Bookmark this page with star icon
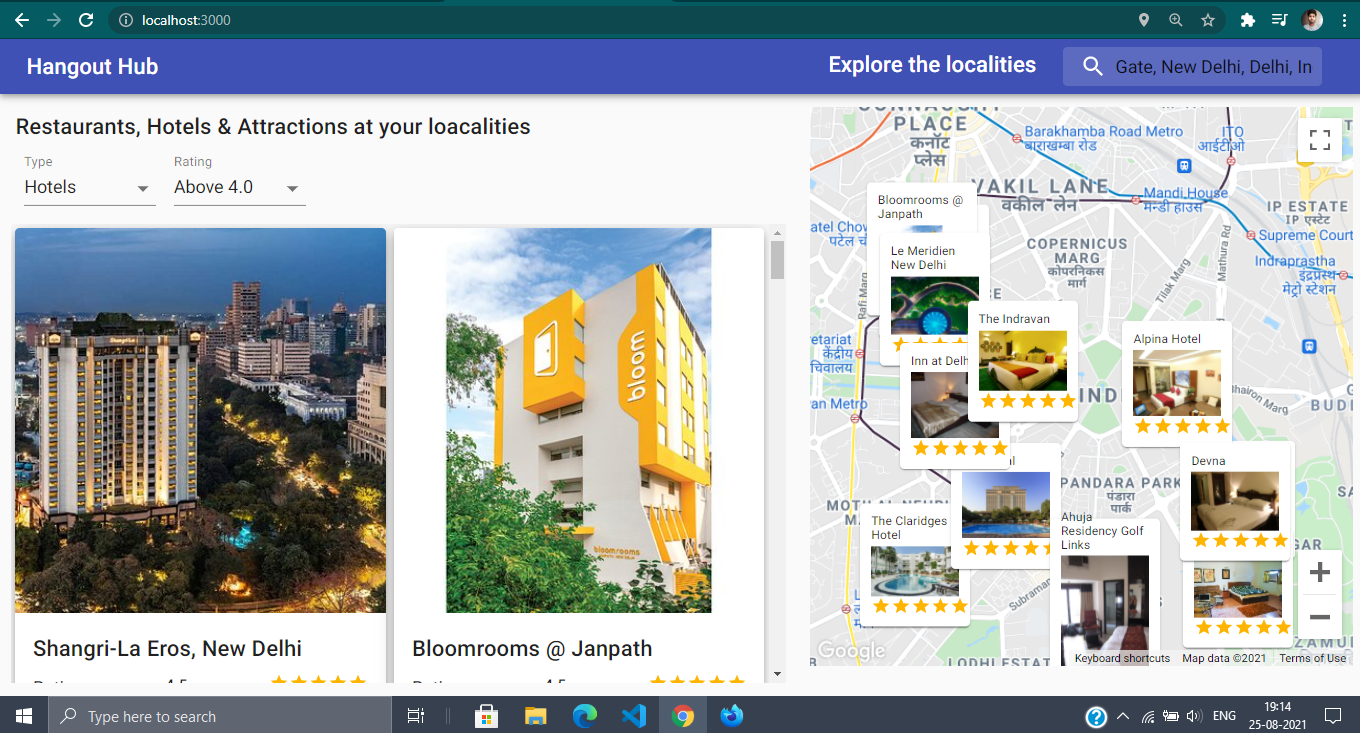 (x=1208, y=20)
